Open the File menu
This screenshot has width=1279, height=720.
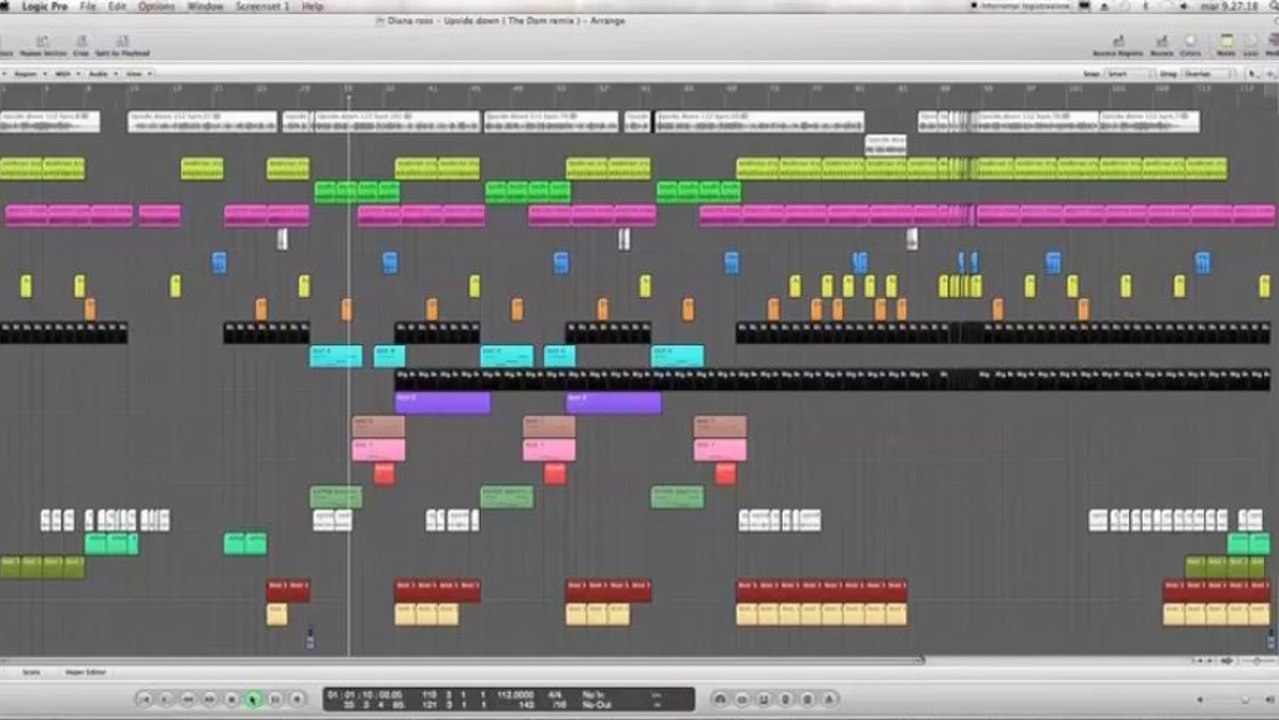[88, 6]
